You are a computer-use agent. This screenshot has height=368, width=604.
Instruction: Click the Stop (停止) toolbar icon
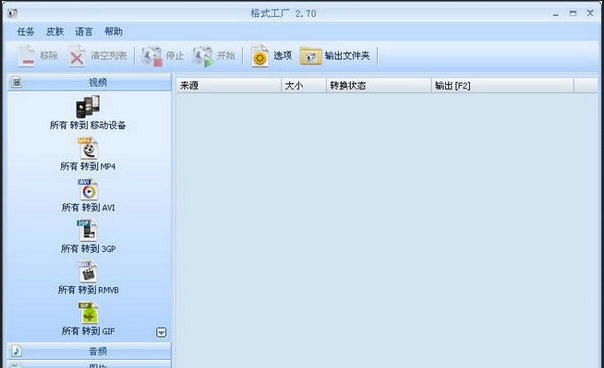[x=152, y=56]
